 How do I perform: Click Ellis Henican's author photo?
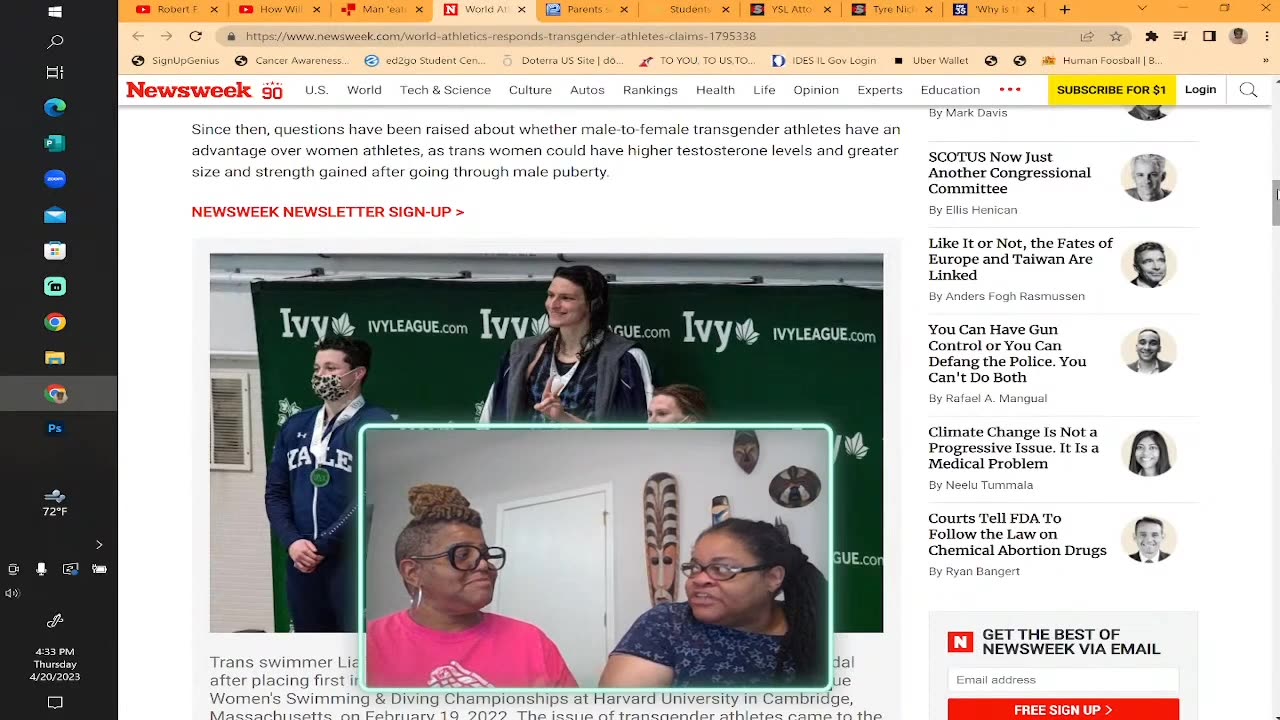[1148, 178]
